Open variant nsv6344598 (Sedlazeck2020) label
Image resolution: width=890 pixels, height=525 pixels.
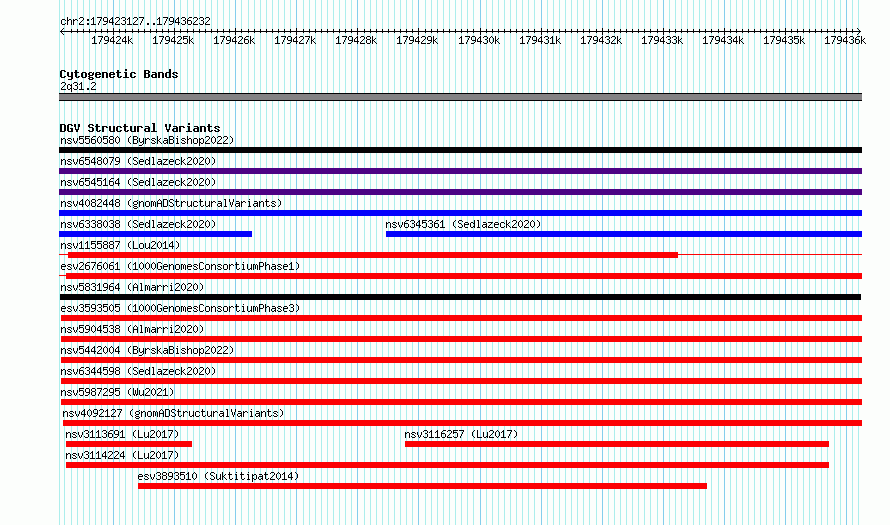click(x=138, y=371)
